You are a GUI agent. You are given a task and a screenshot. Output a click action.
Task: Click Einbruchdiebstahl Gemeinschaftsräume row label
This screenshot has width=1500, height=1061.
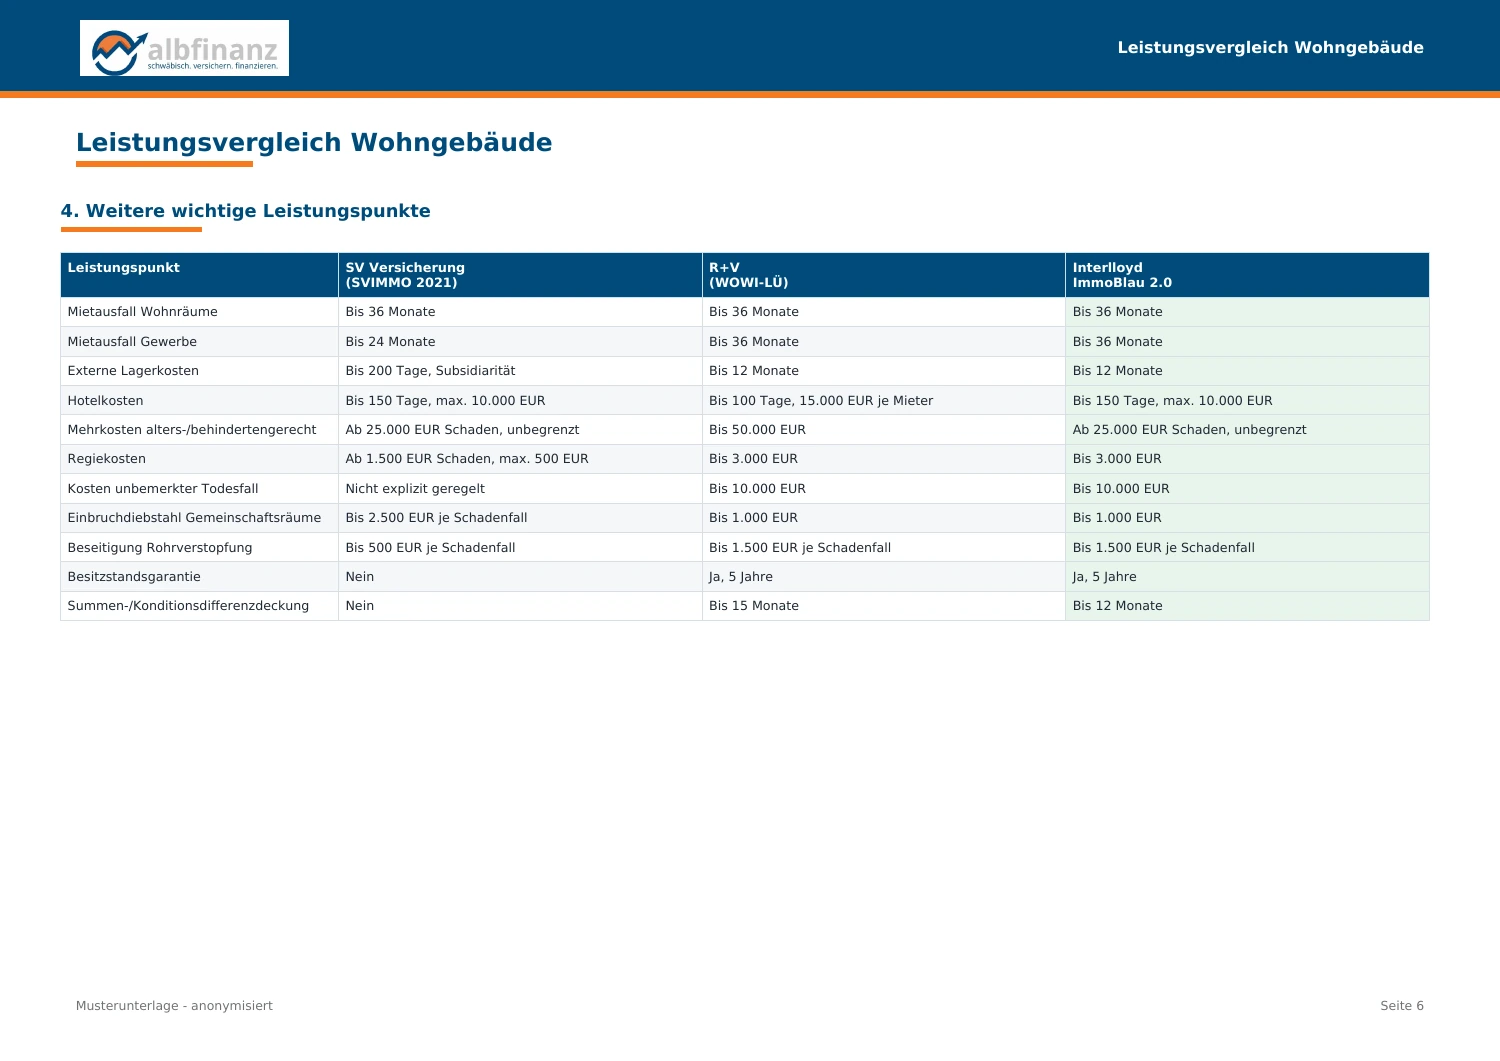coord(194,518)
